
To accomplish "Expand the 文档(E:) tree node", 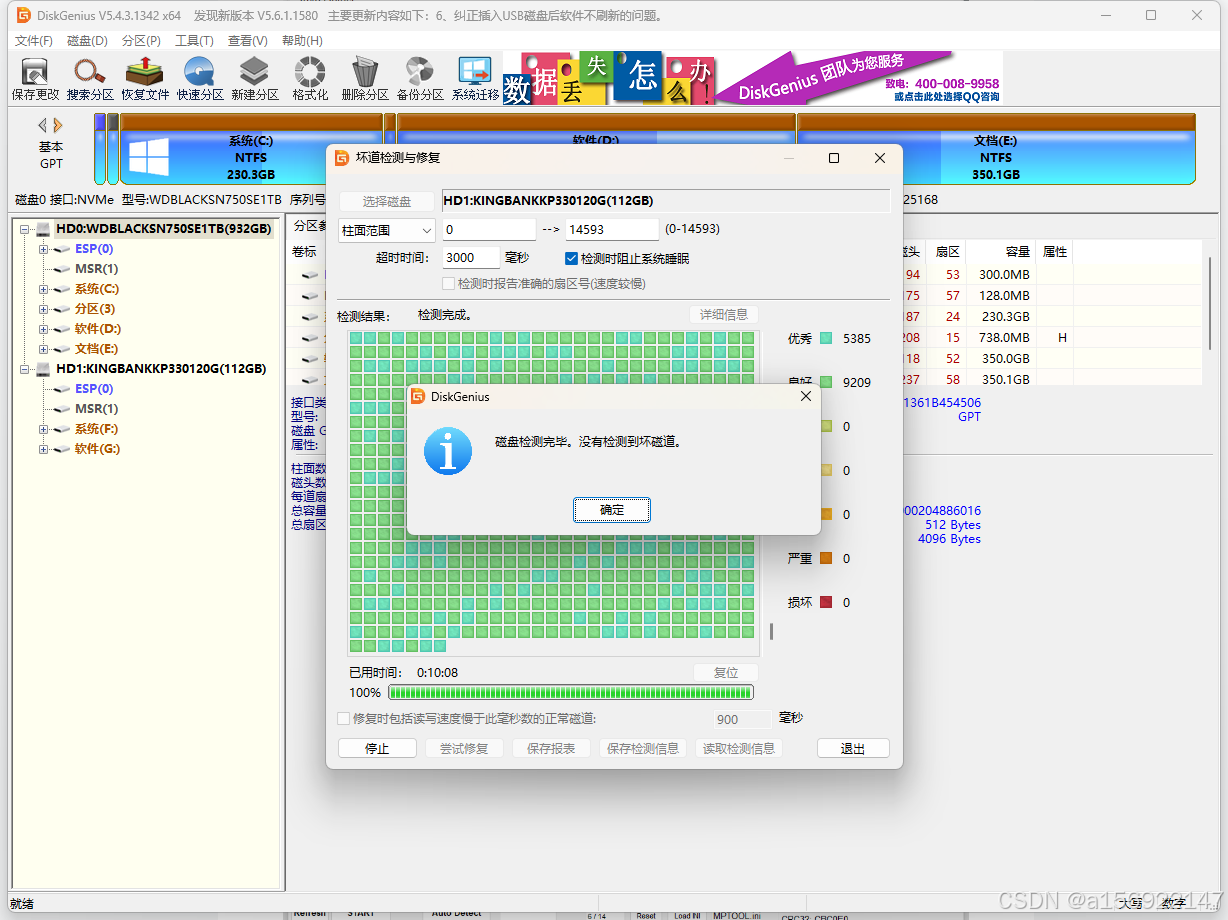I will (44, 349).
